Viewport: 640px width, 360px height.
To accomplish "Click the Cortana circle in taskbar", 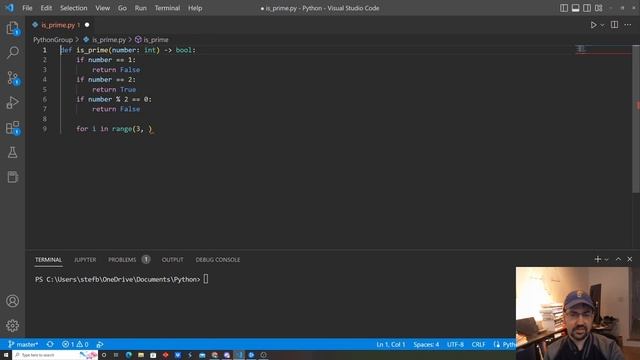I will (x=104, y=355).
